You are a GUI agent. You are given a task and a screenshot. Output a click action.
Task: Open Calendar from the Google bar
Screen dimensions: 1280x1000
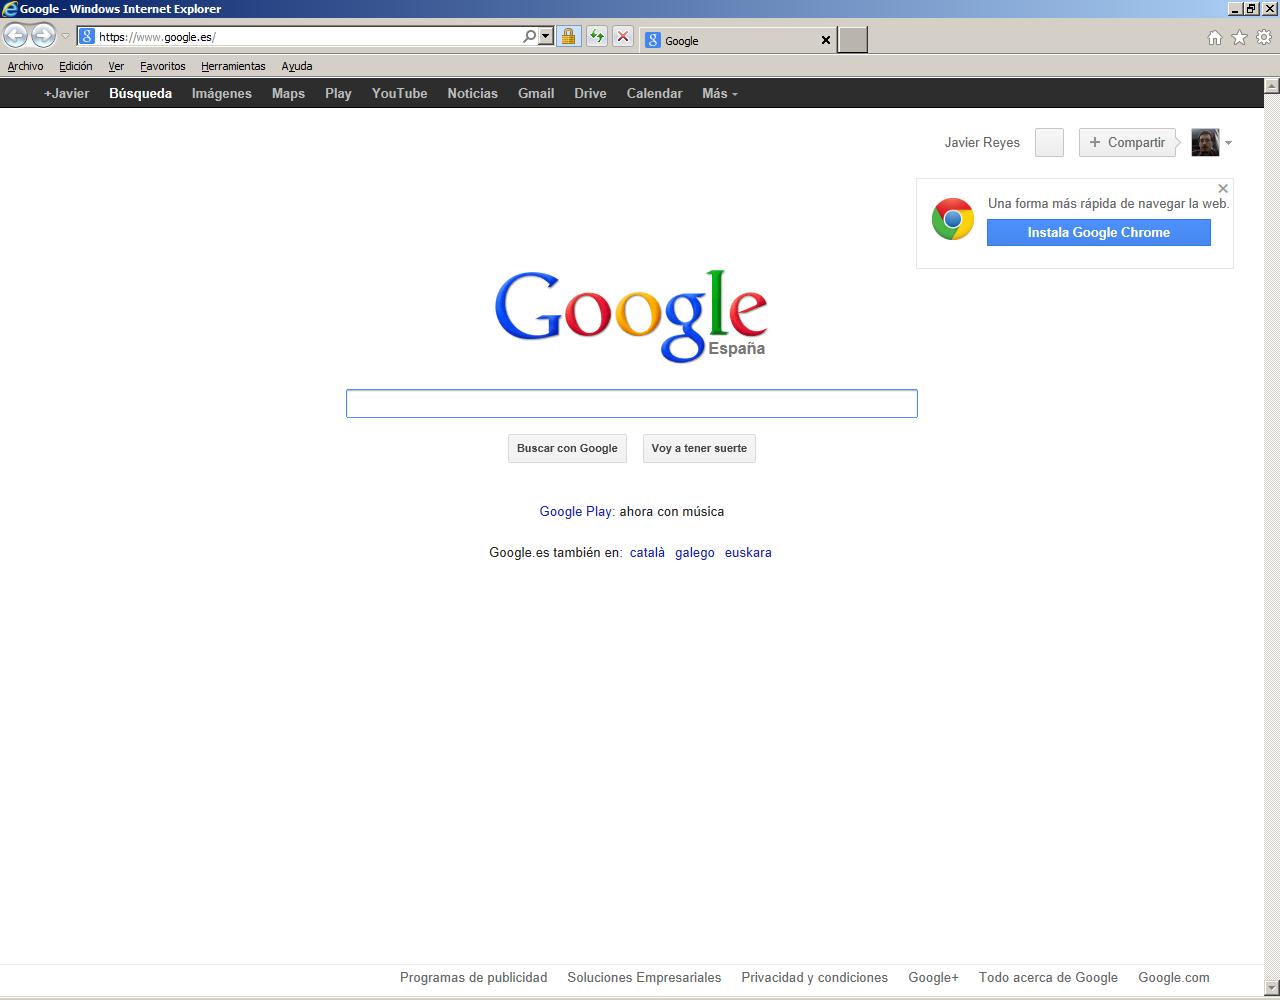654,93
